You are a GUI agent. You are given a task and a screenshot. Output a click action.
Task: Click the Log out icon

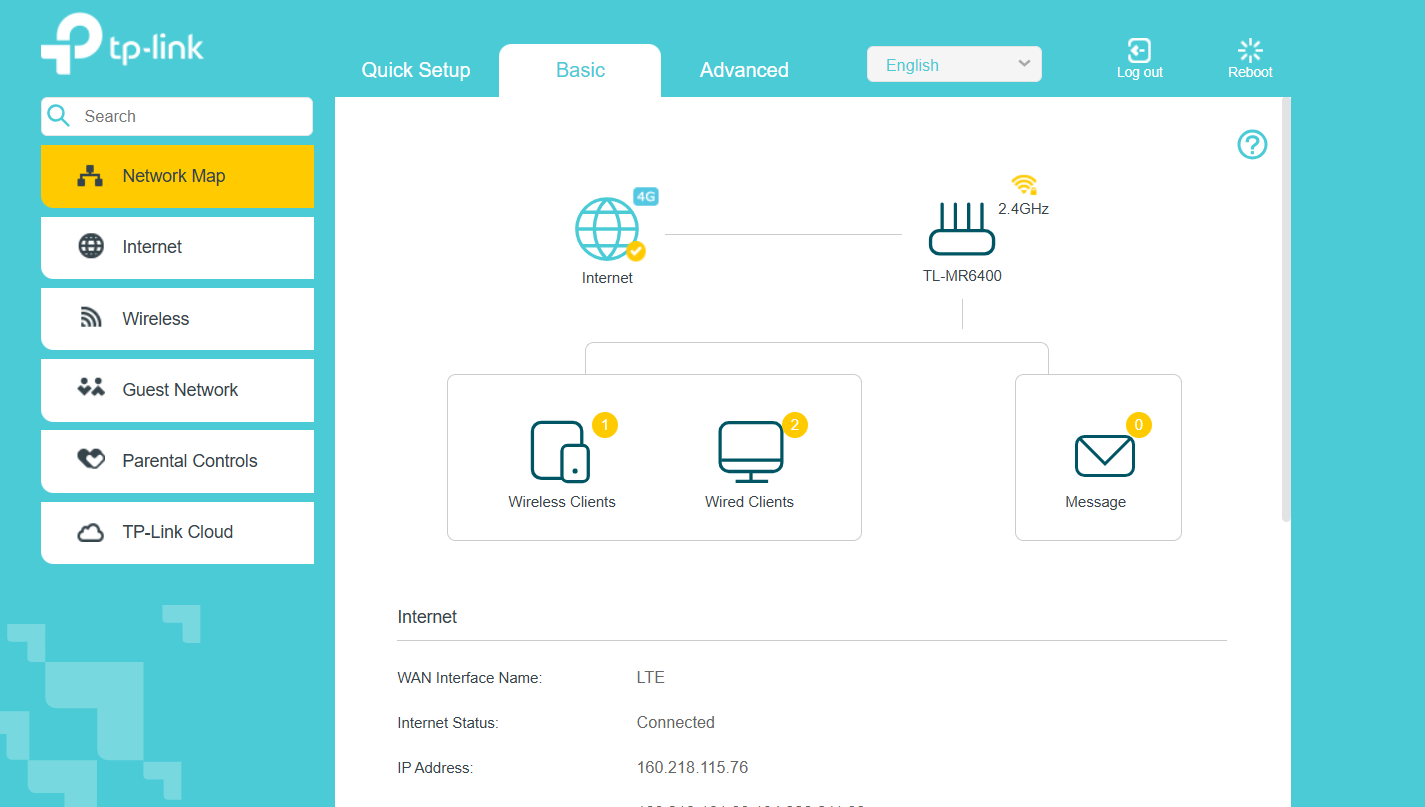pos(1139,51)
